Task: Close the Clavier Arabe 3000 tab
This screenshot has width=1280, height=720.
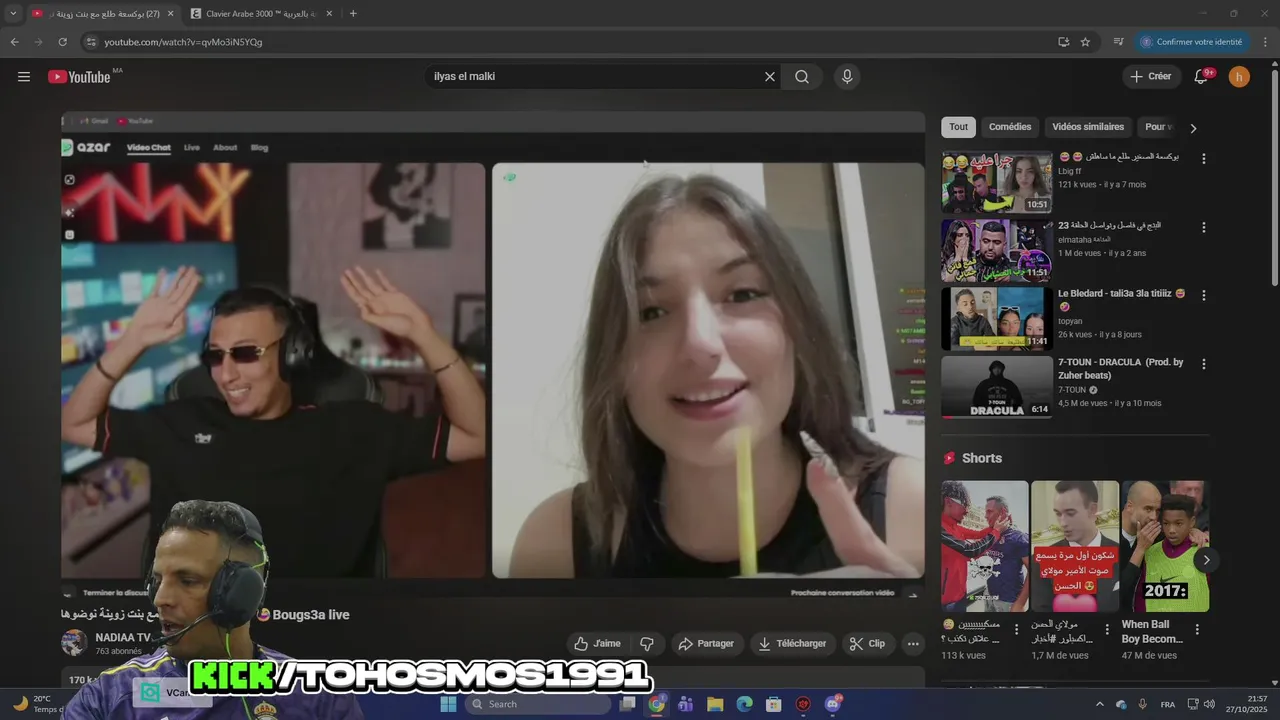Action: (329, 13)
